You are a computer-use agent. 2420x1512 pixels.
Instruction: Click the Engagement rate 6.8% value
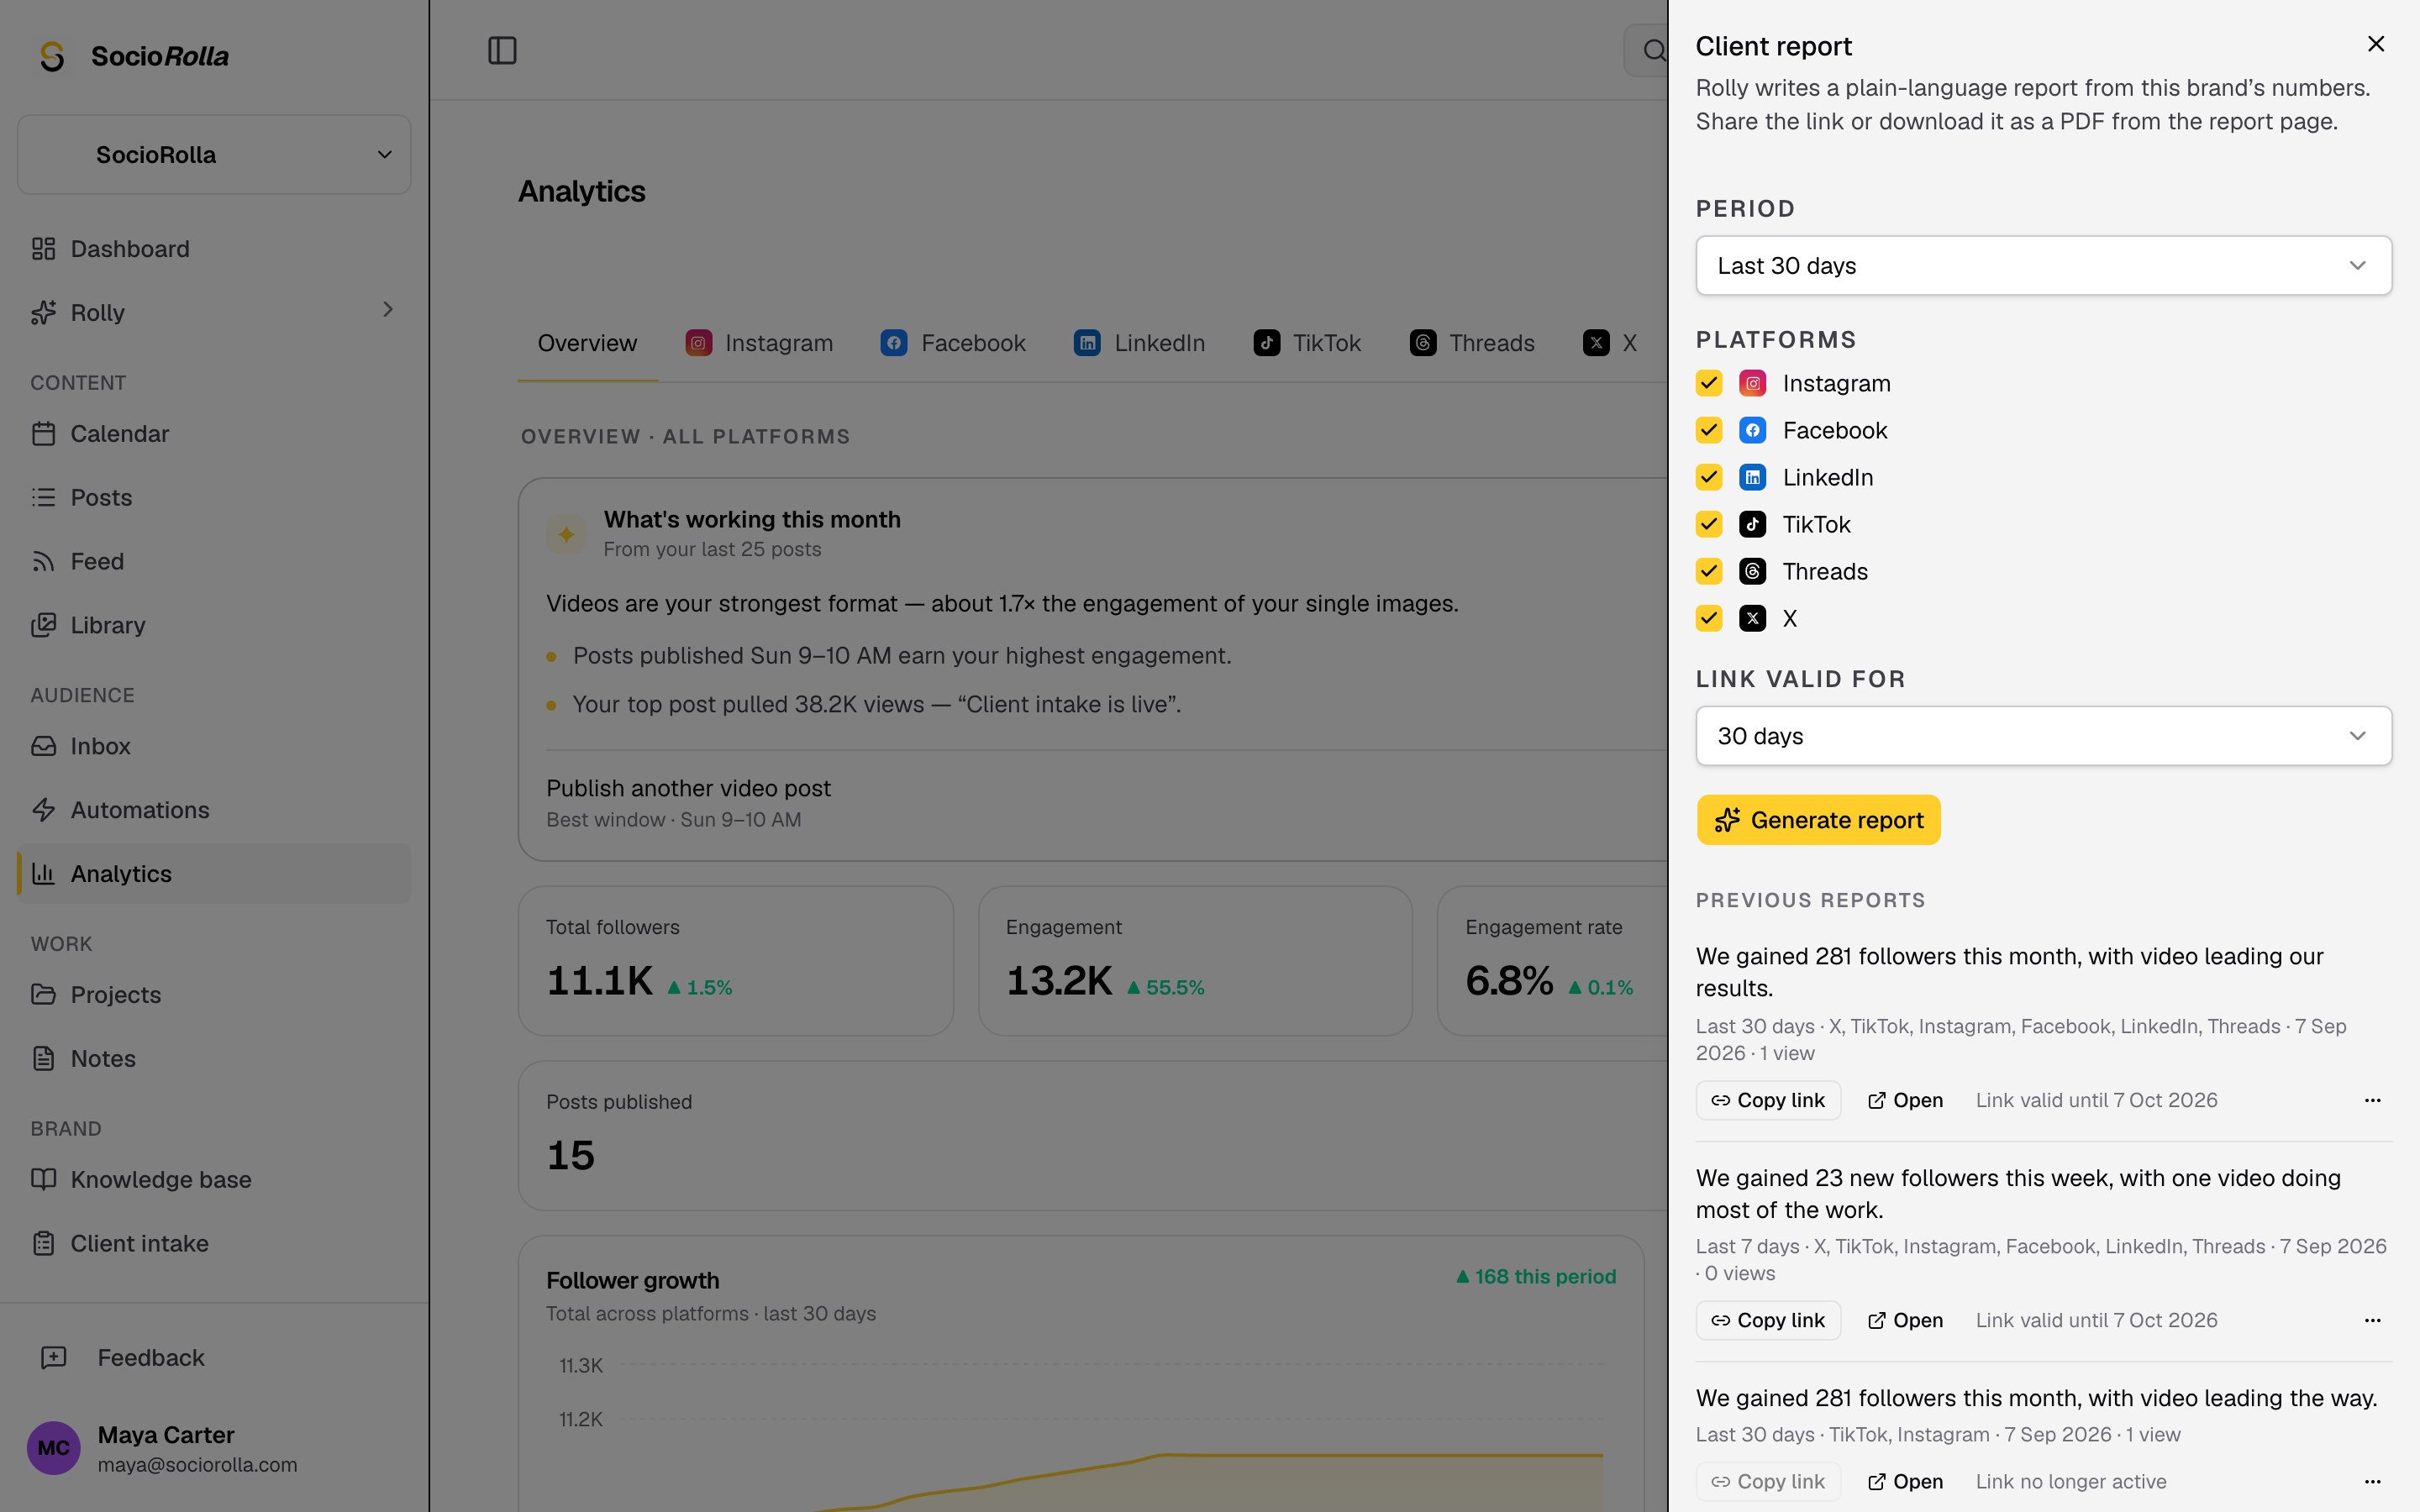tap(1509, 981)
